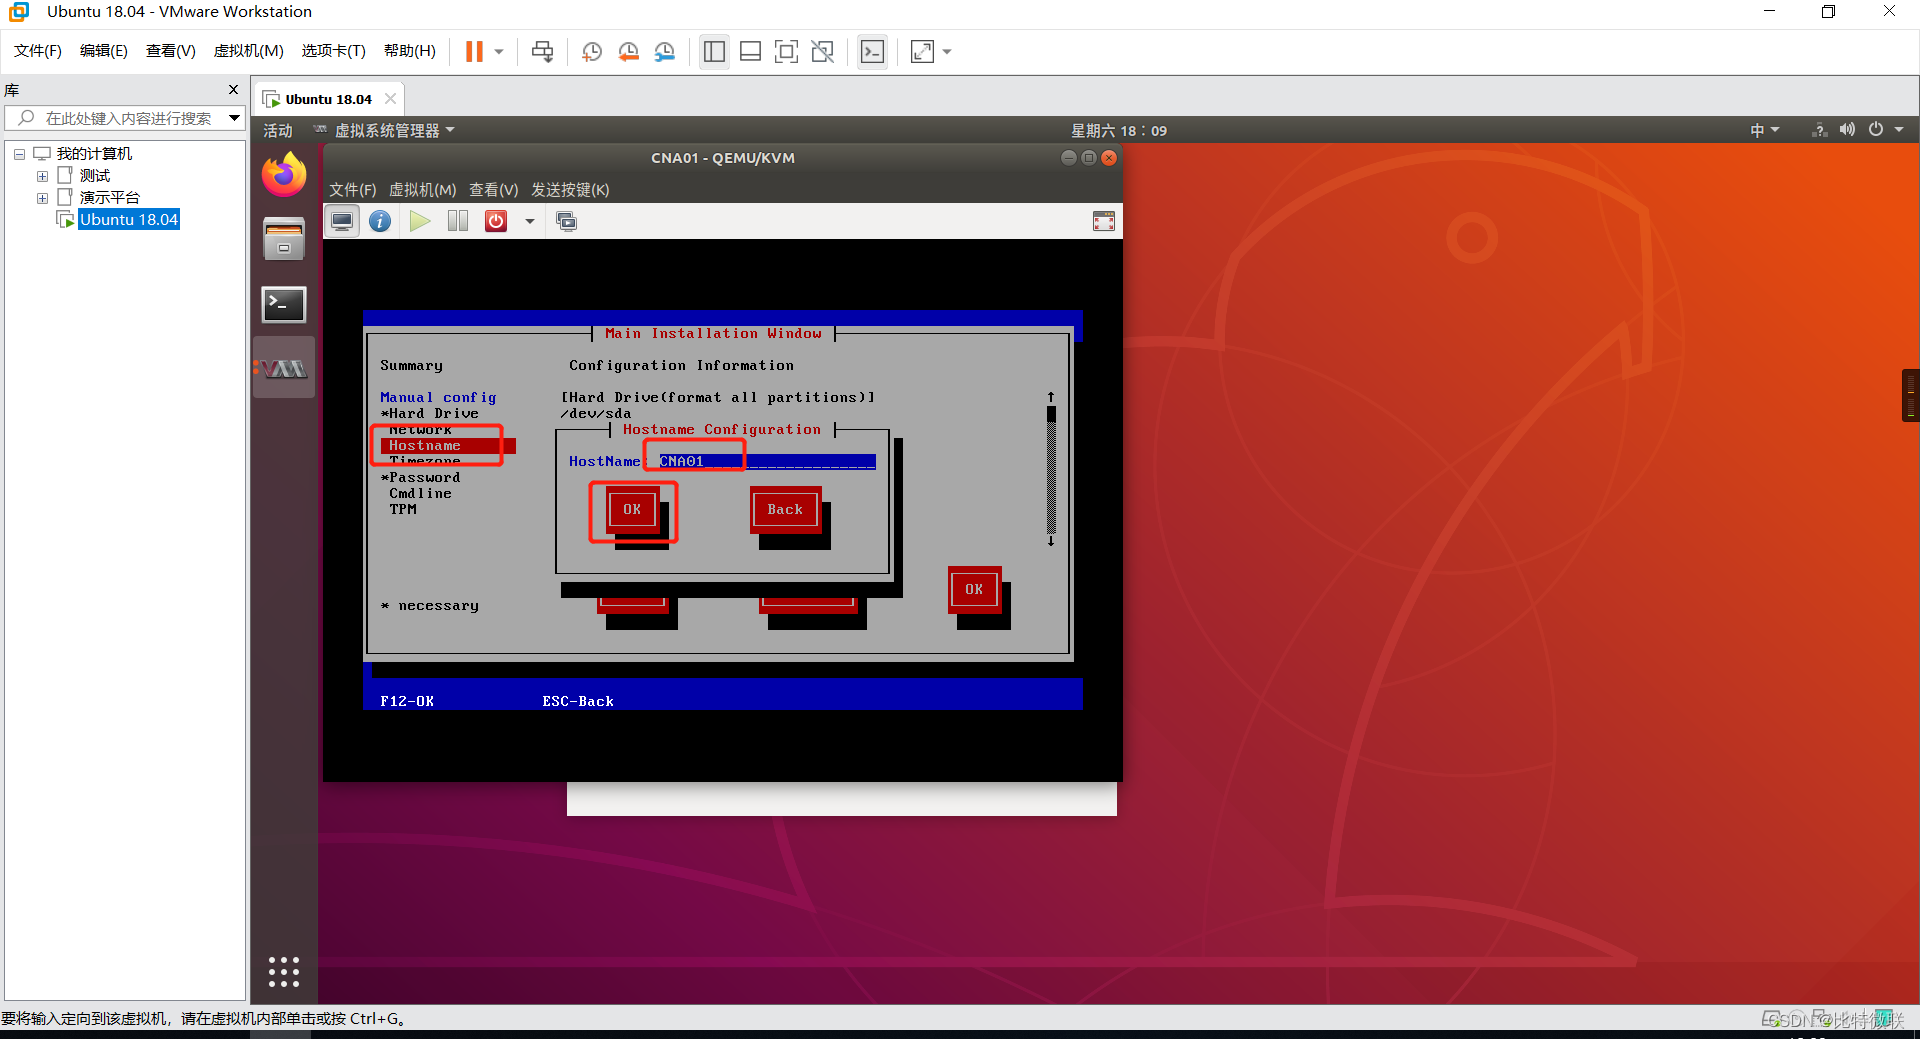Open Firefox from the Ubuntu dock

(283, 174)
